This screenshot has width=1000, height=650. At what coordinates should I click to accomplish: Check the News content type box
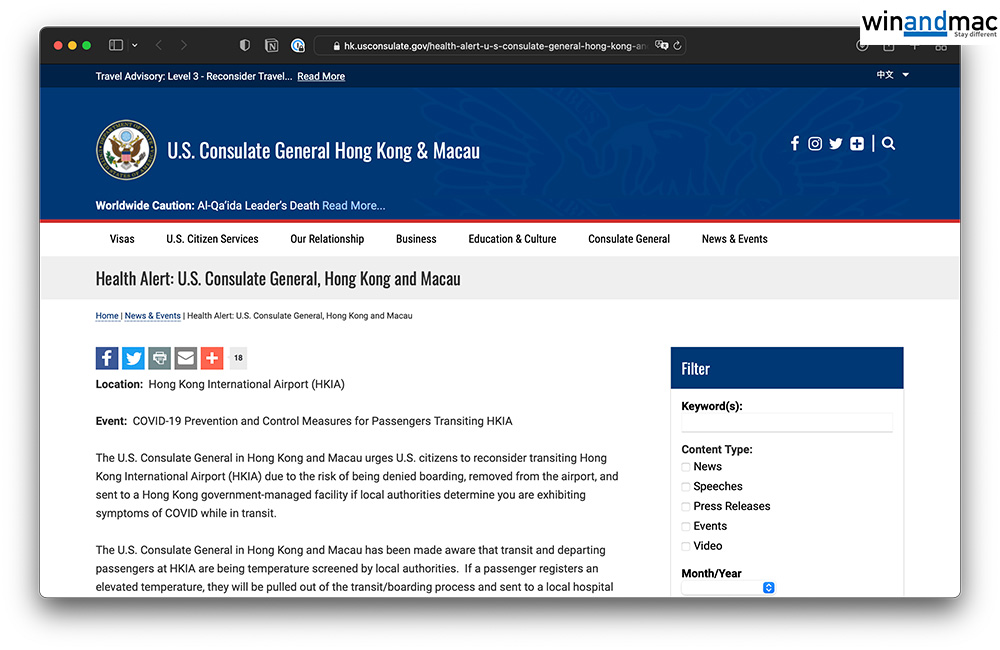coord(686,467)
